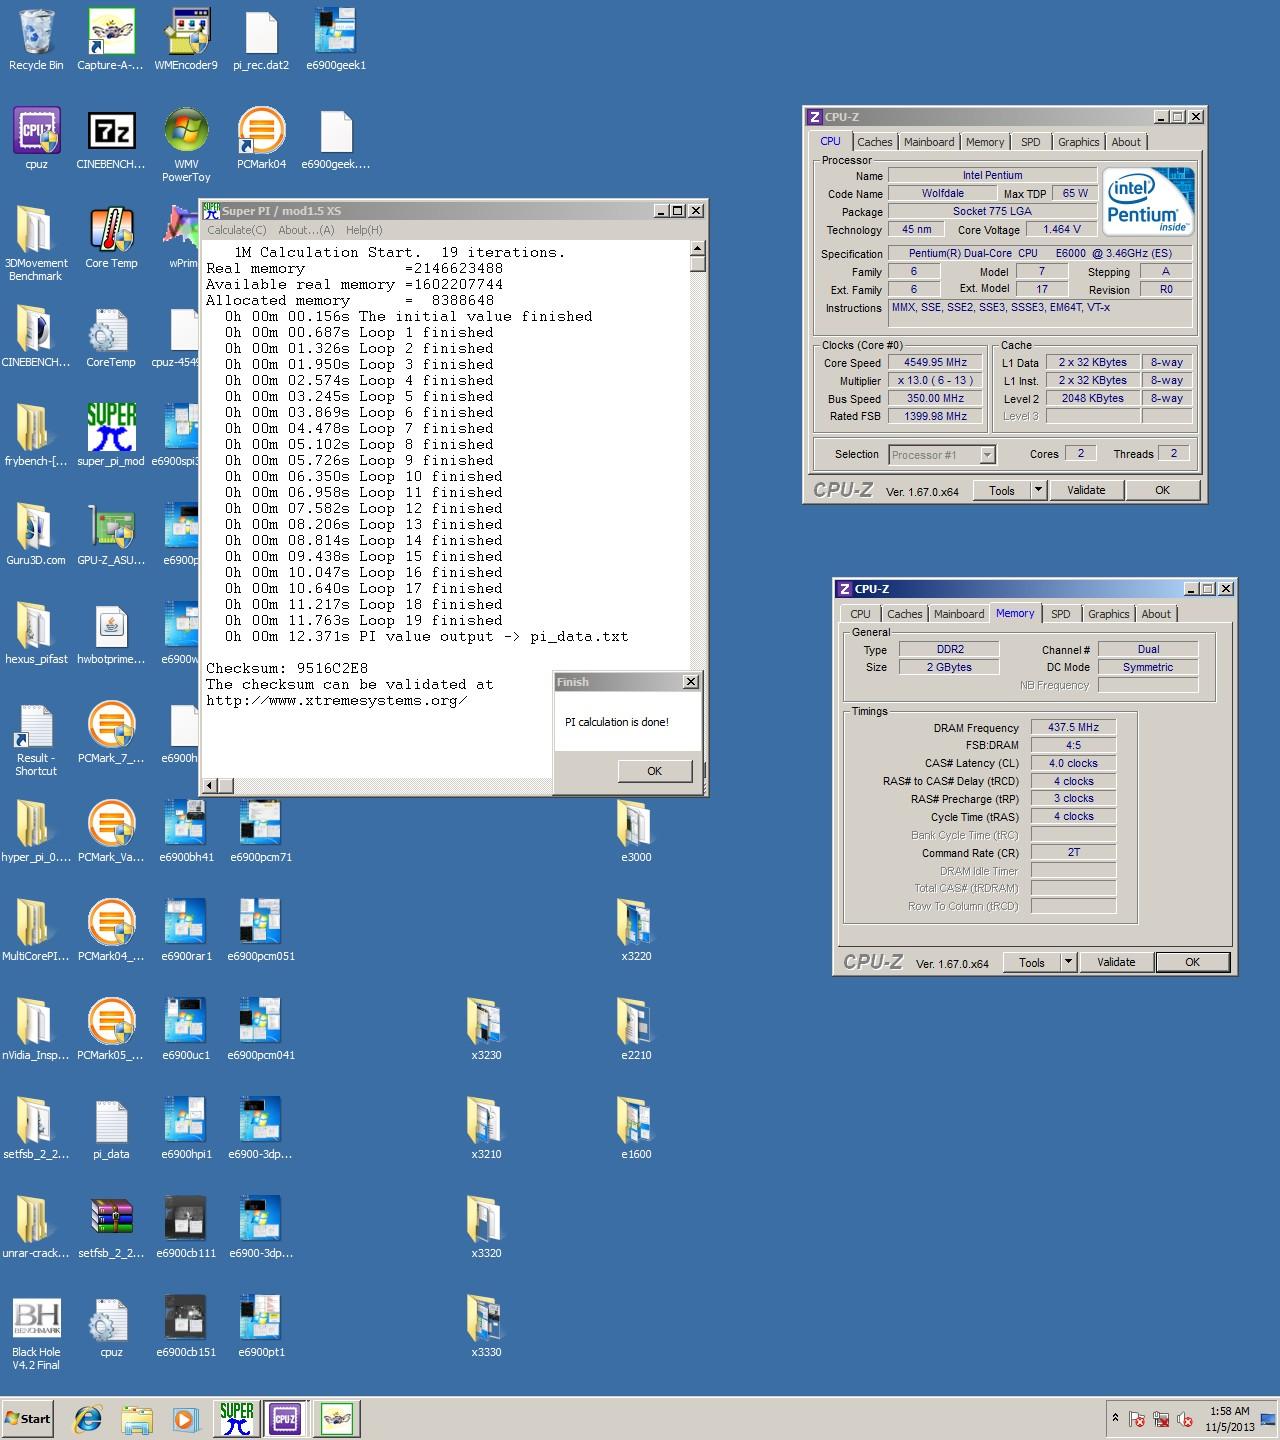
Task: Open the setfsb_2_2 WinRAR archive icon
Action: (x=111, y=1228)
